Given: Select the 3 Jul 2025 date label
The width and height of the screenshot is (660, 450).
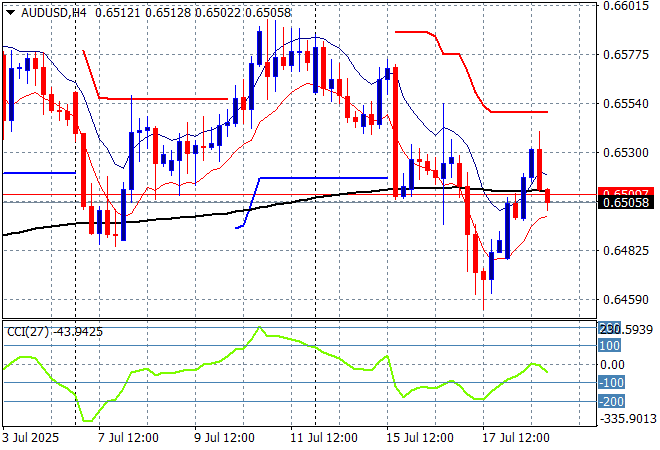Looking at the screenshot, I should (x=30, y=438).
